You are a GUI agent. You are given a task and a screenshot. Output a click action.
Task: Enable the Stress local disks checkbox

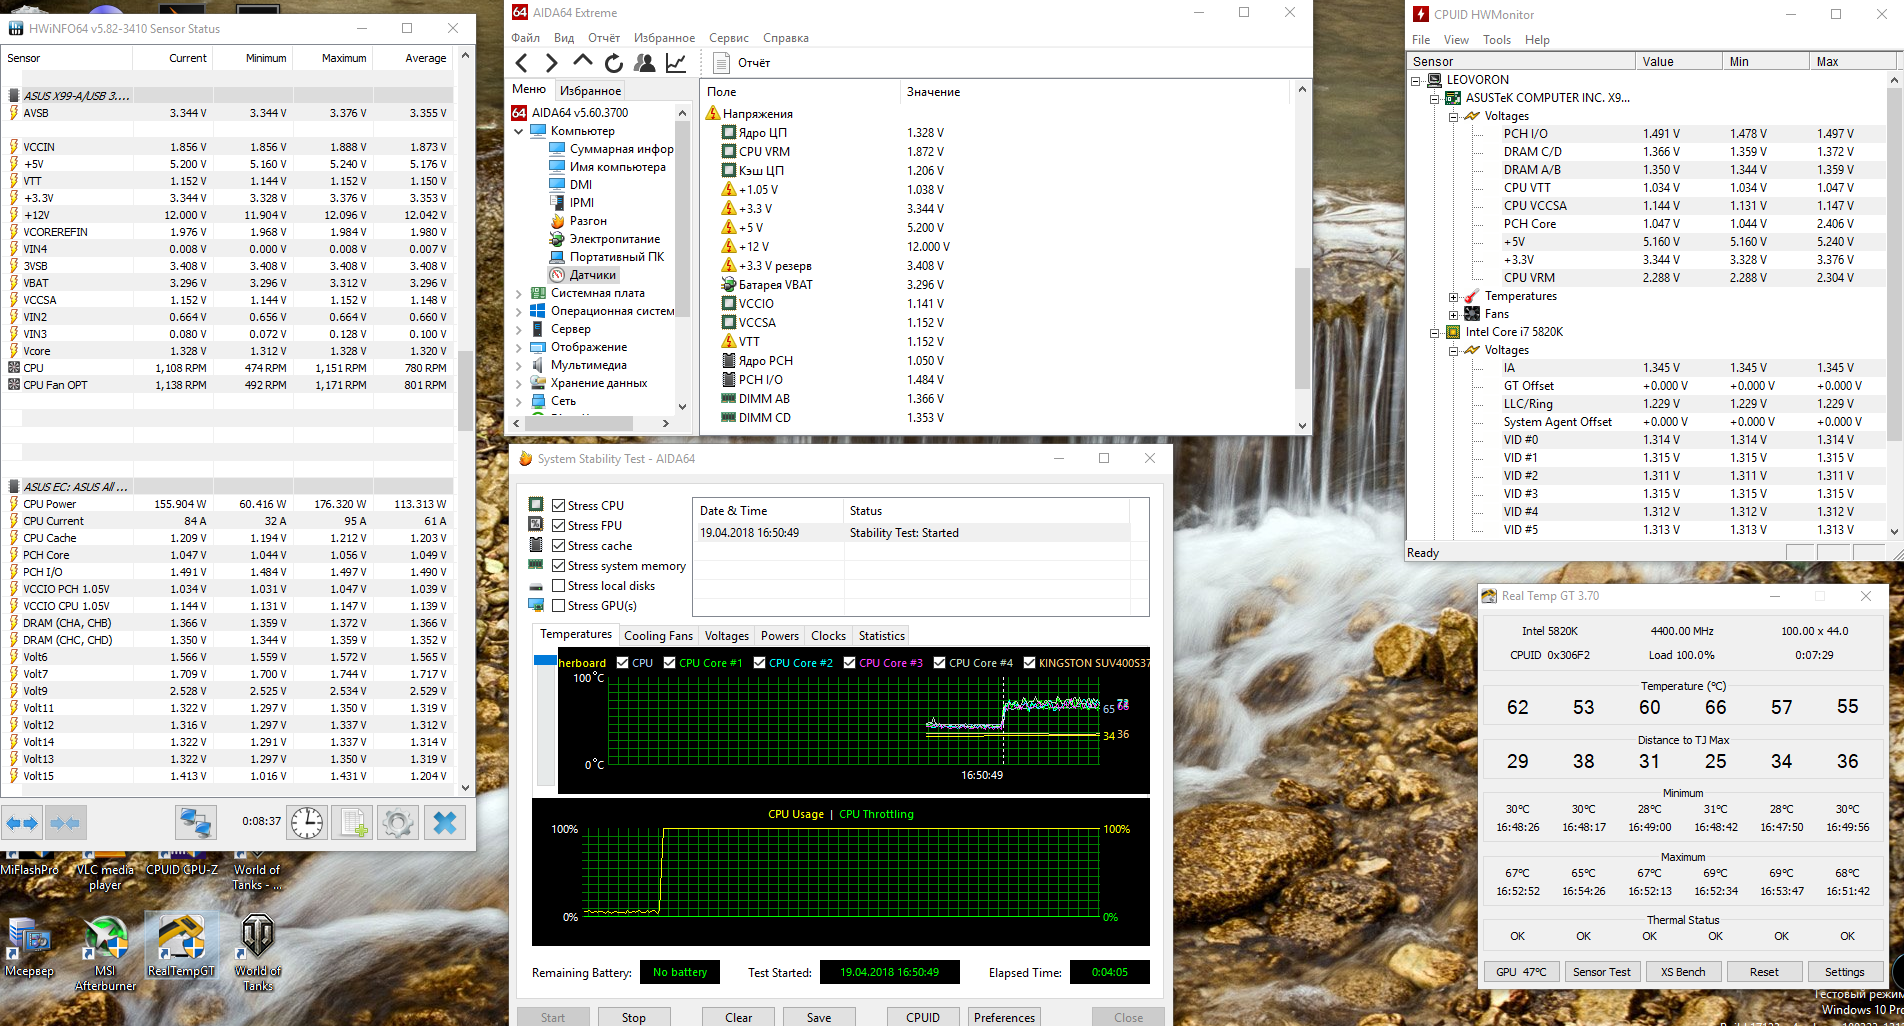coord(559,586)
